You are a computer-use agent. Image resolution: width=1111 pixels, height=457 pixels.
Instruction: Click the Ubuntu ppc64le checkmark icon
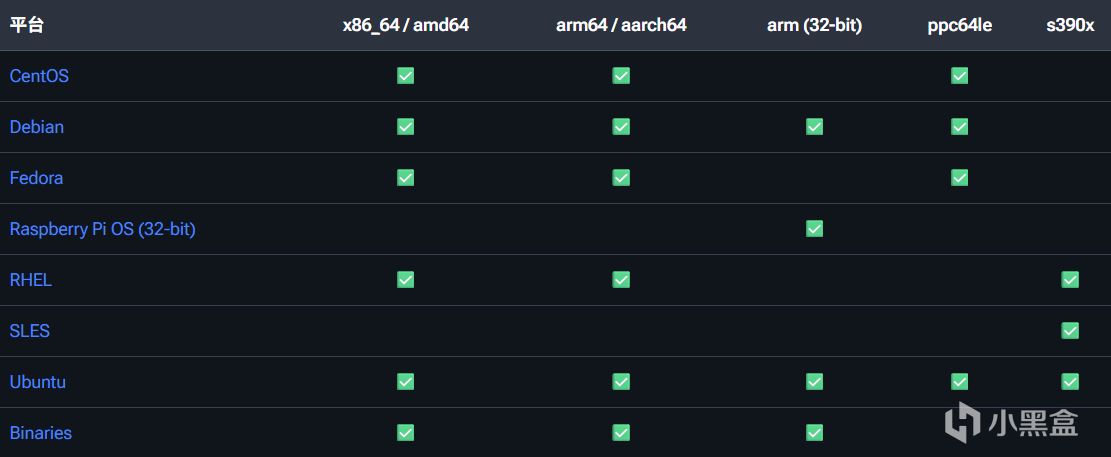(x=959, y=382)
